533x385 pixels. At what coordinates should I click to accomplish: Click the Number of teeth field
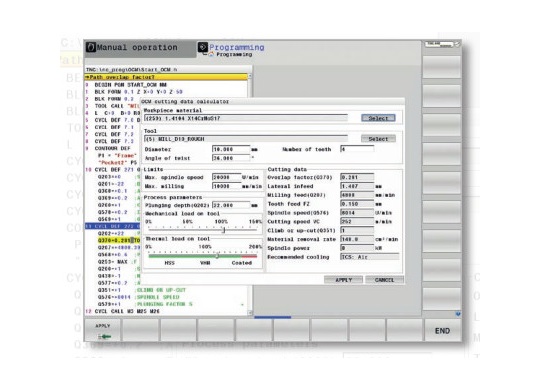357,149
